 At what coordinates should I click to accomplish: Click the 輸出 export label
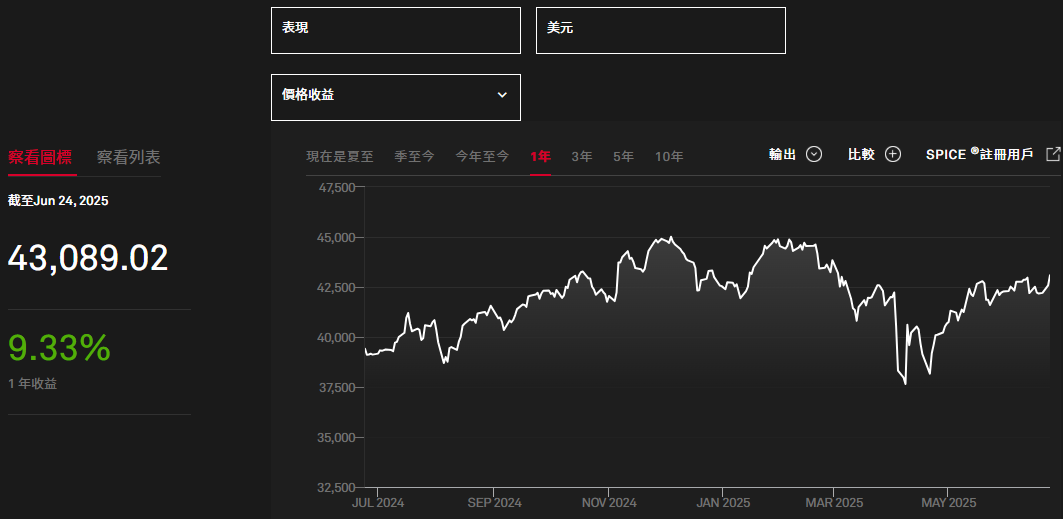782,154
